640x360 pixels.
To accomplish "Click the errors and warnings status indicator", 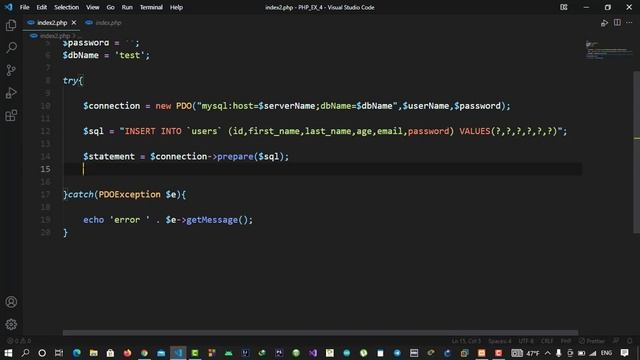I will click(x=19, y=341).
